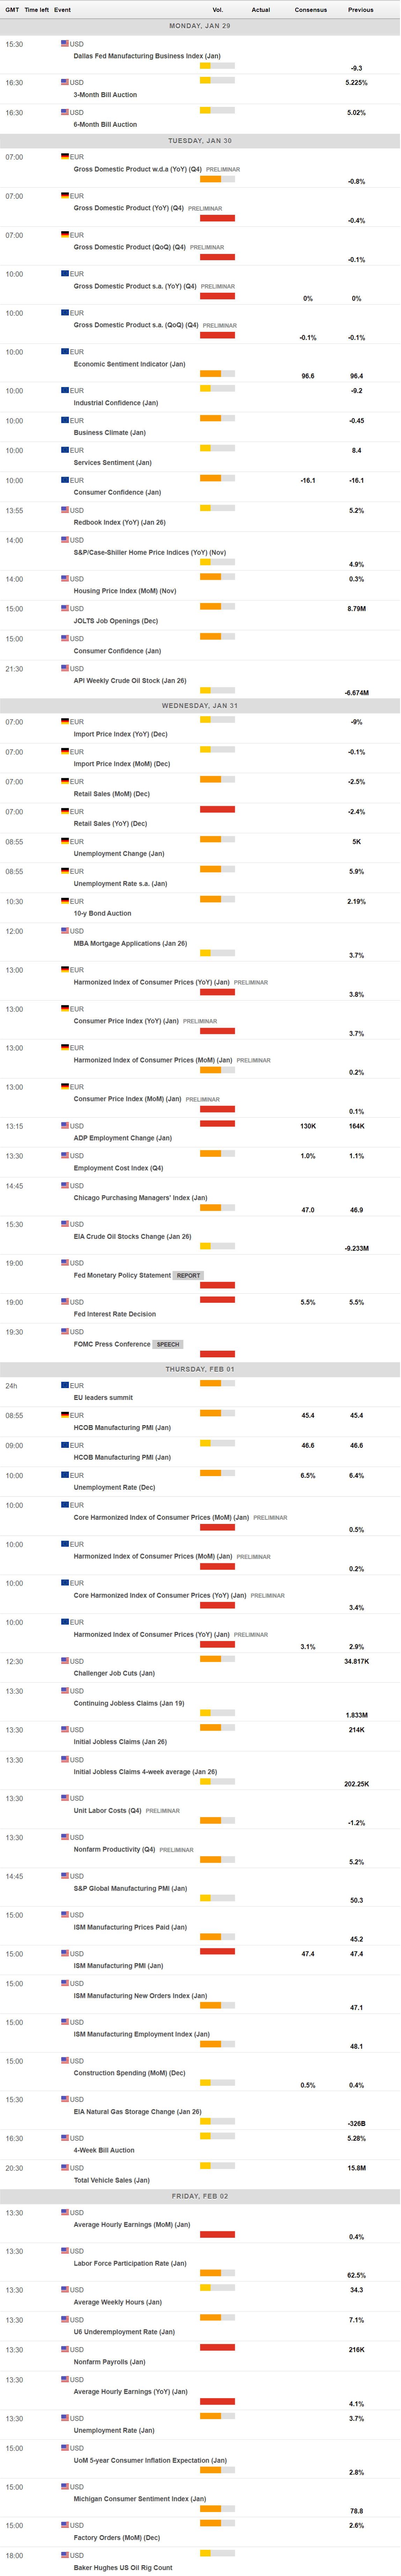Click the US flag beside ADP Employment Change

65,1126
